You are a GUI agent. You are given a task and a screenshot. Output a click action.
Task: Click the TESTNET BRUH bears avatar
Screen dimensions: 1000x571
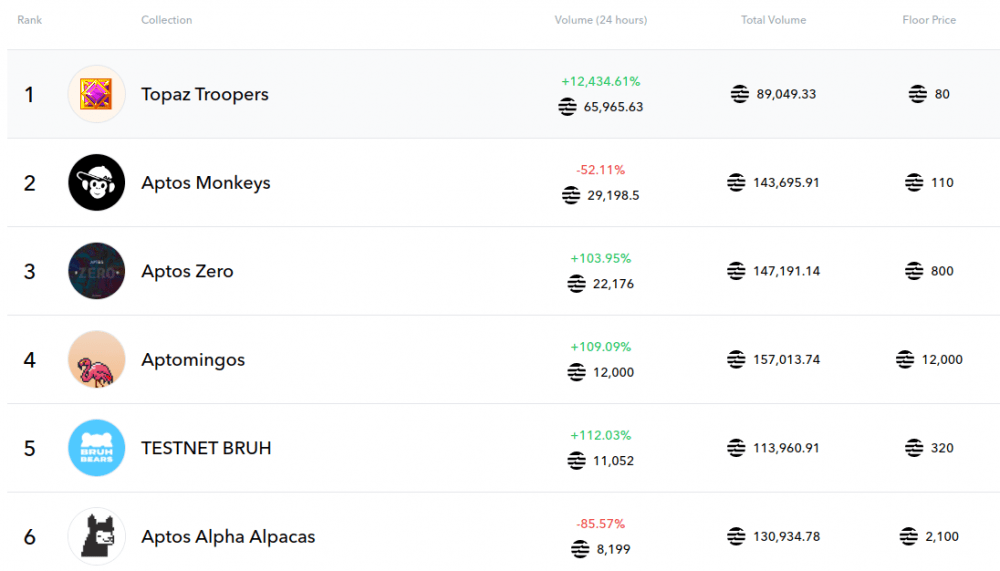click(x=96, y=448)
